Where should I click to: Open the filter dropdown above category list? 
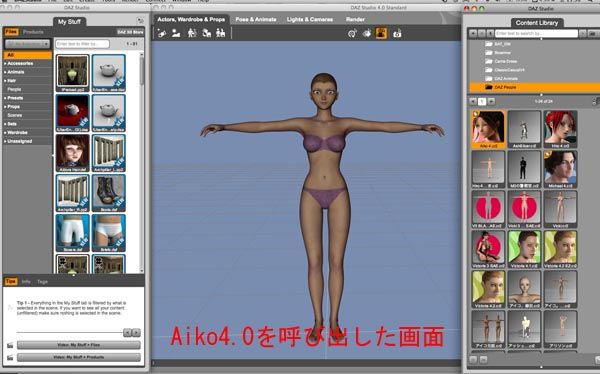point(28,44)
